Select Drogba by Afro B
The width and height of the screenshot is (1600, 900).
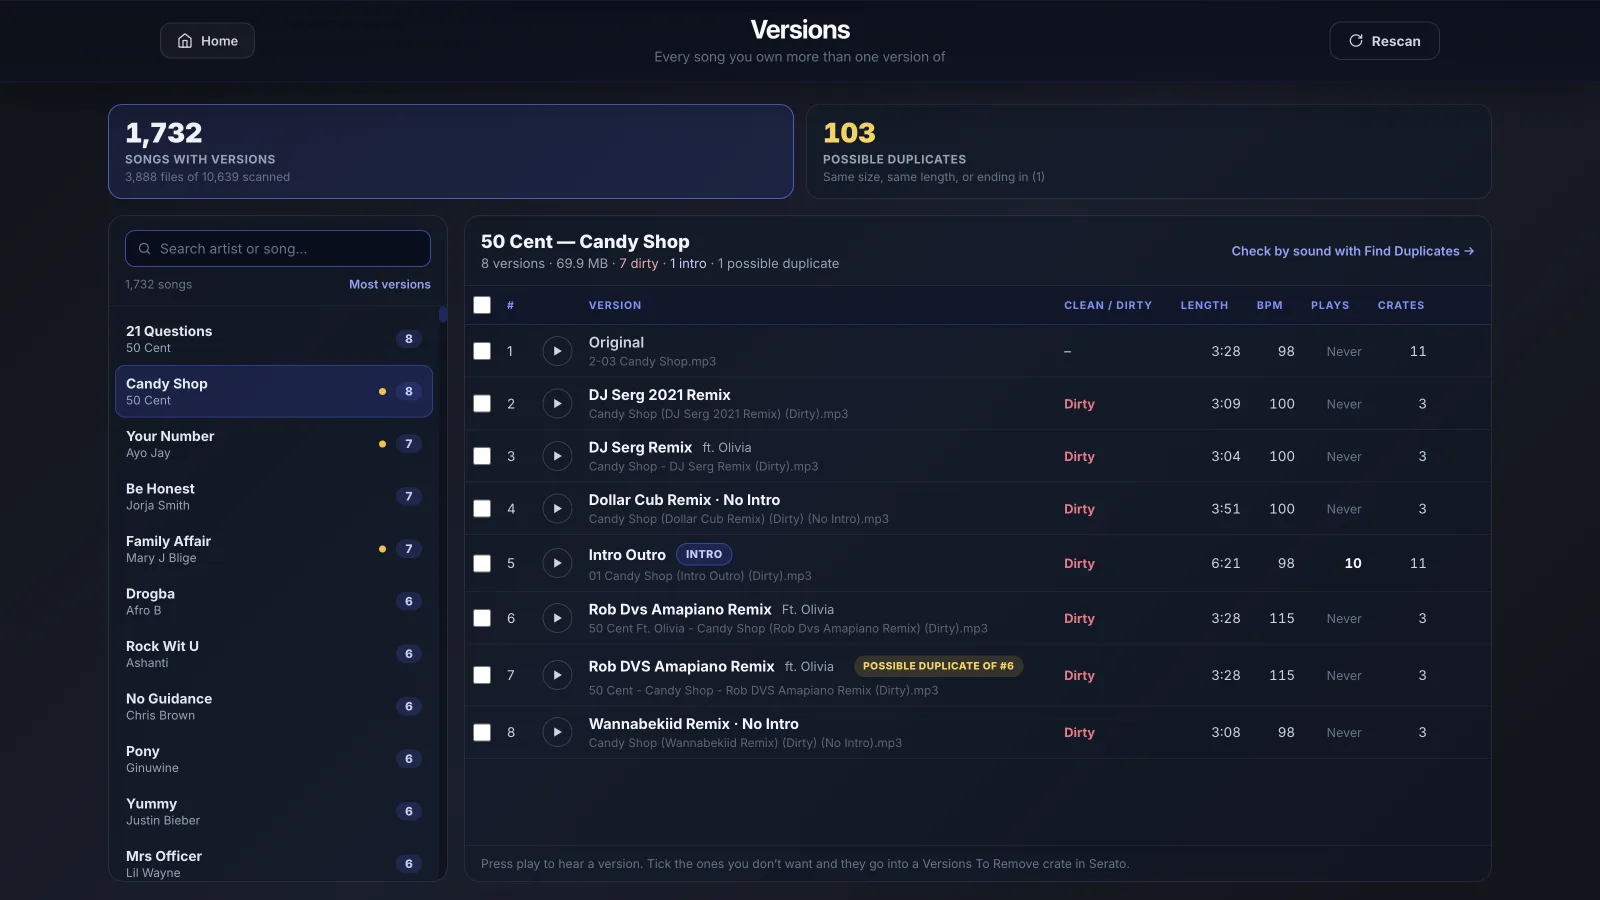pyautogui.click(x=274, y=602)
